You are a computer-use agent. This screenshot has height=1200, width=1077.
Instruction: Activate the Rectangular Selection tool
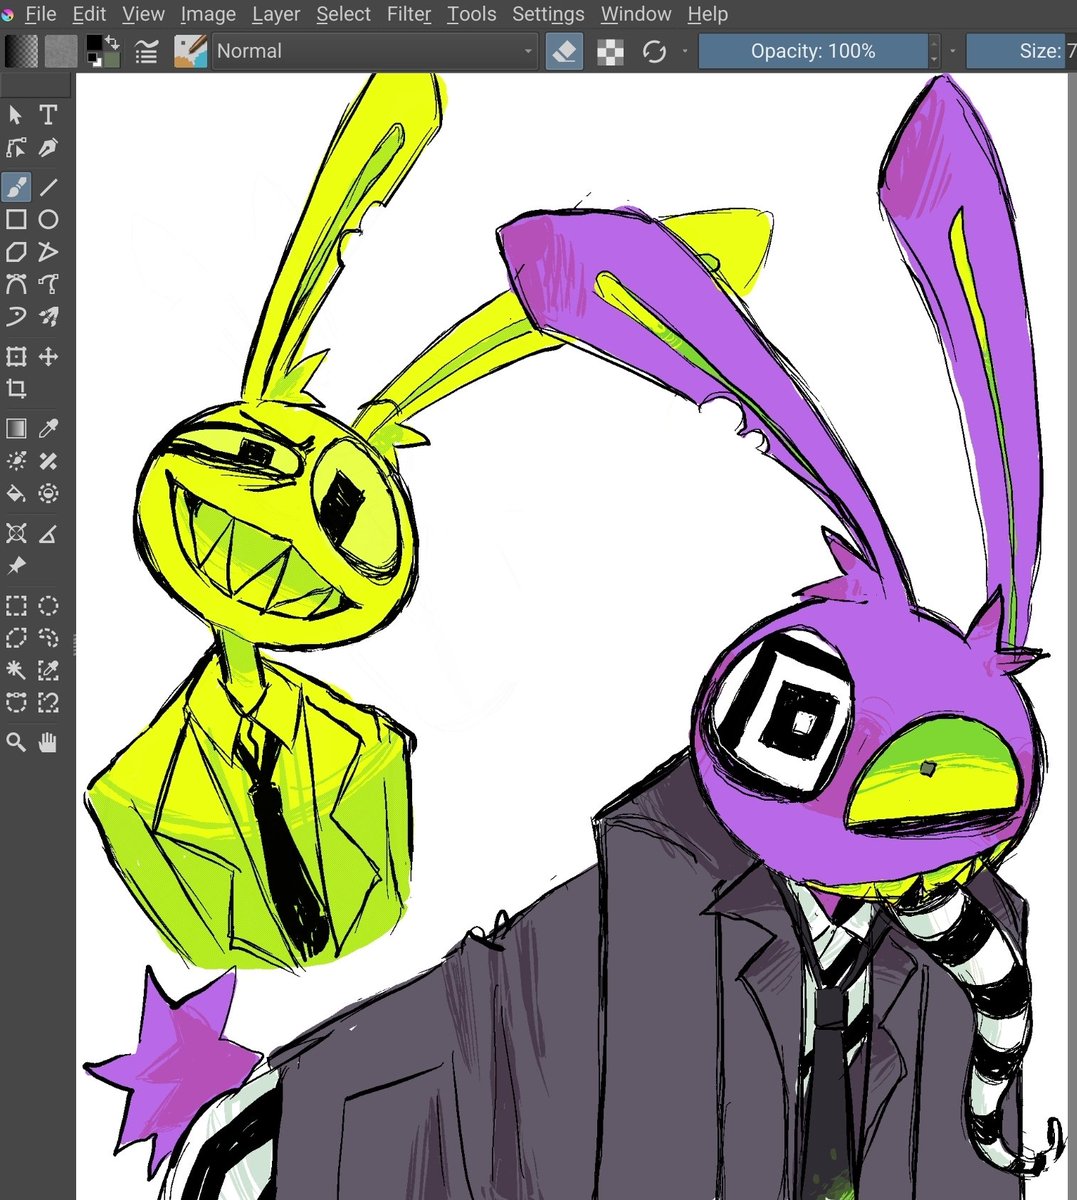(16, 605)
